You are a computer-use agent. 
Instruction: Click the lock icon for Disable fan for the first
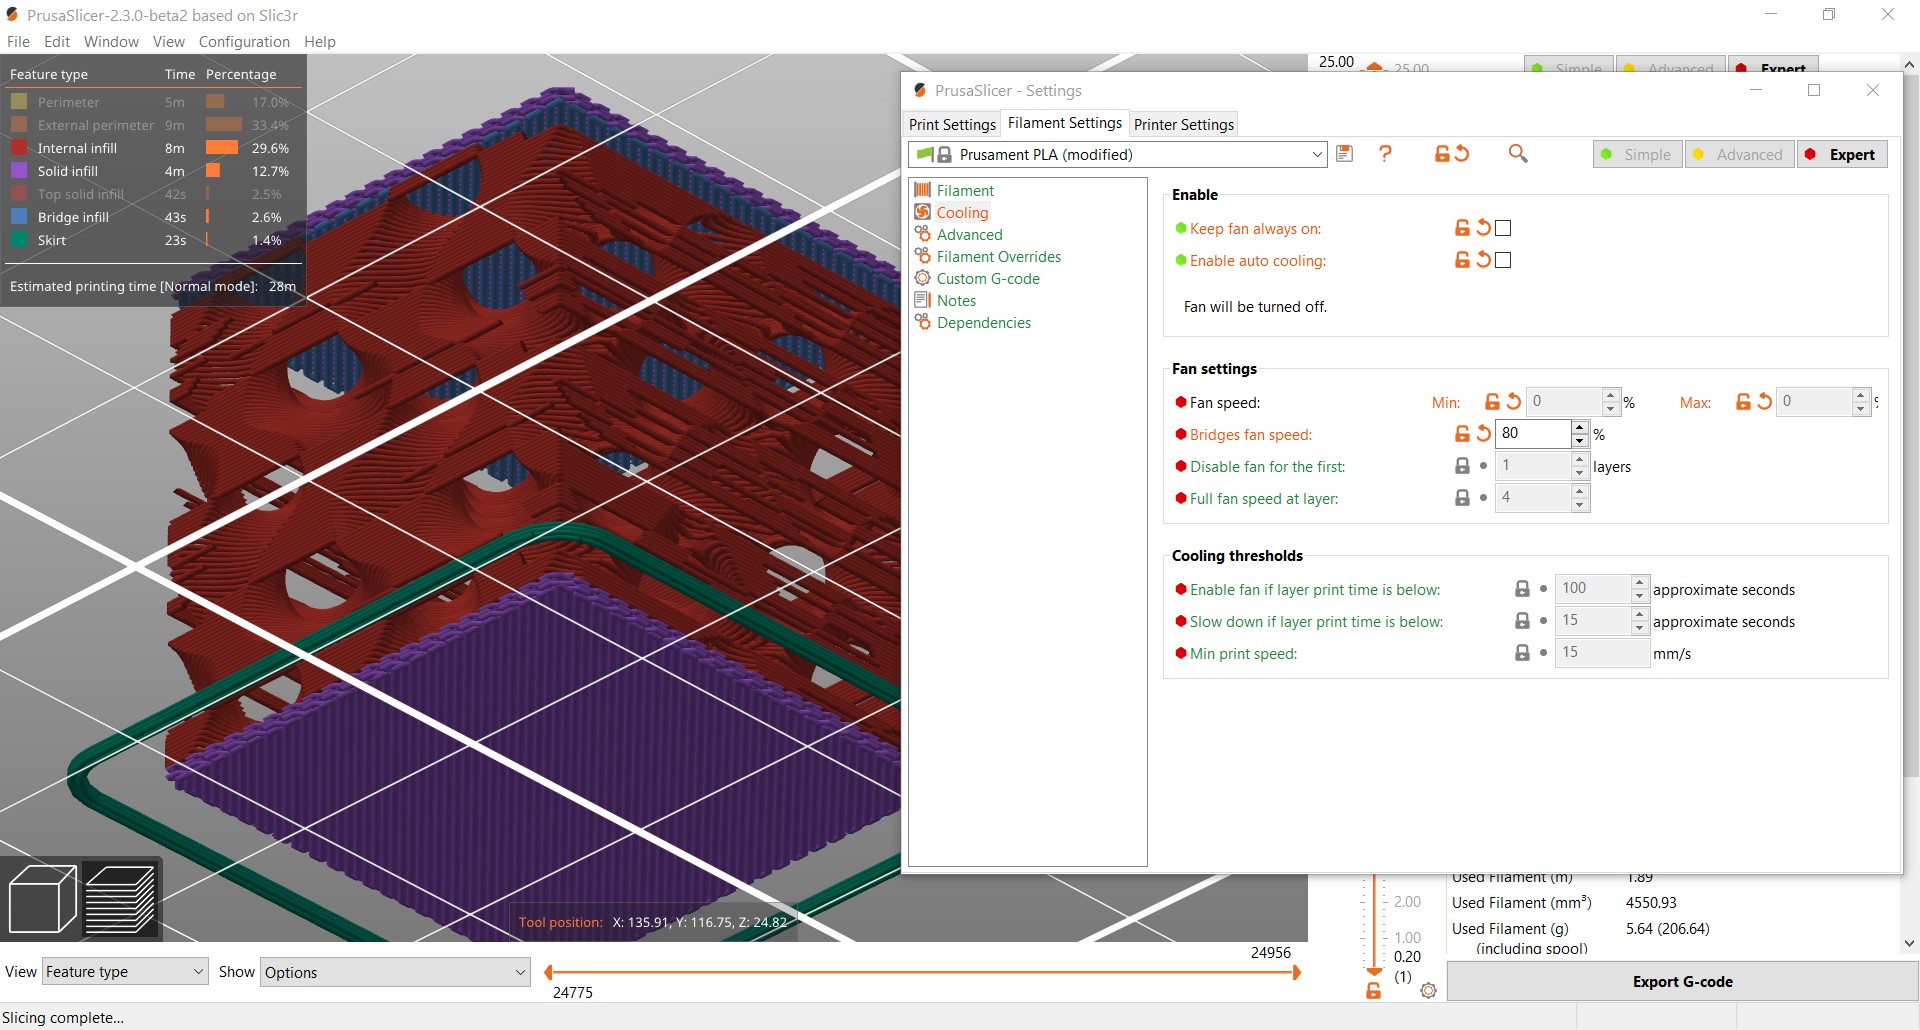(x=1462, y=466)
